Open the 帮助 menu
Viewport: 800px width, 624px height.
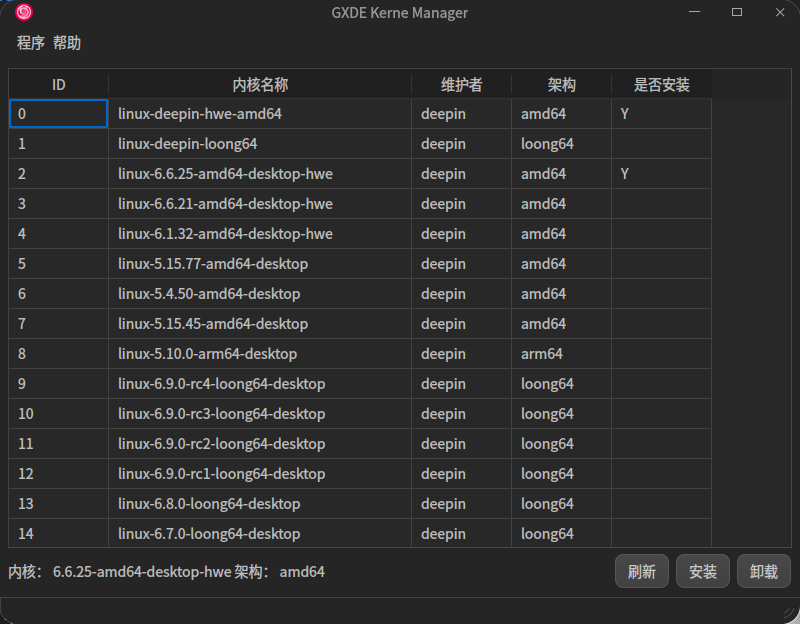pos(66,43)
